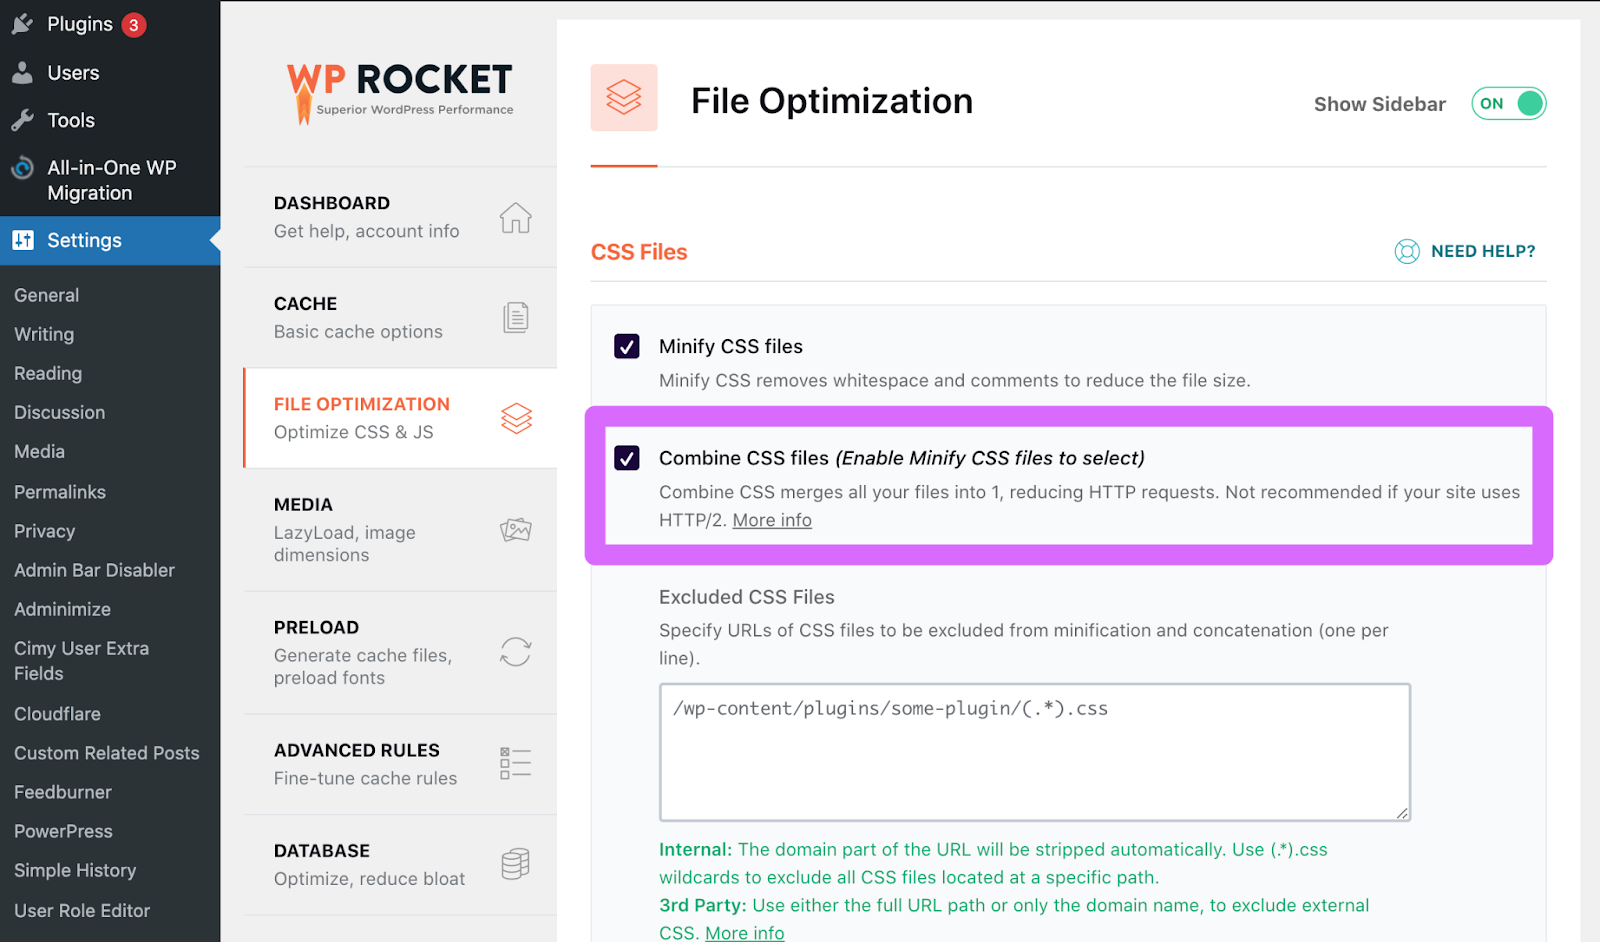Click the Cache document icon

coord(516,318)
